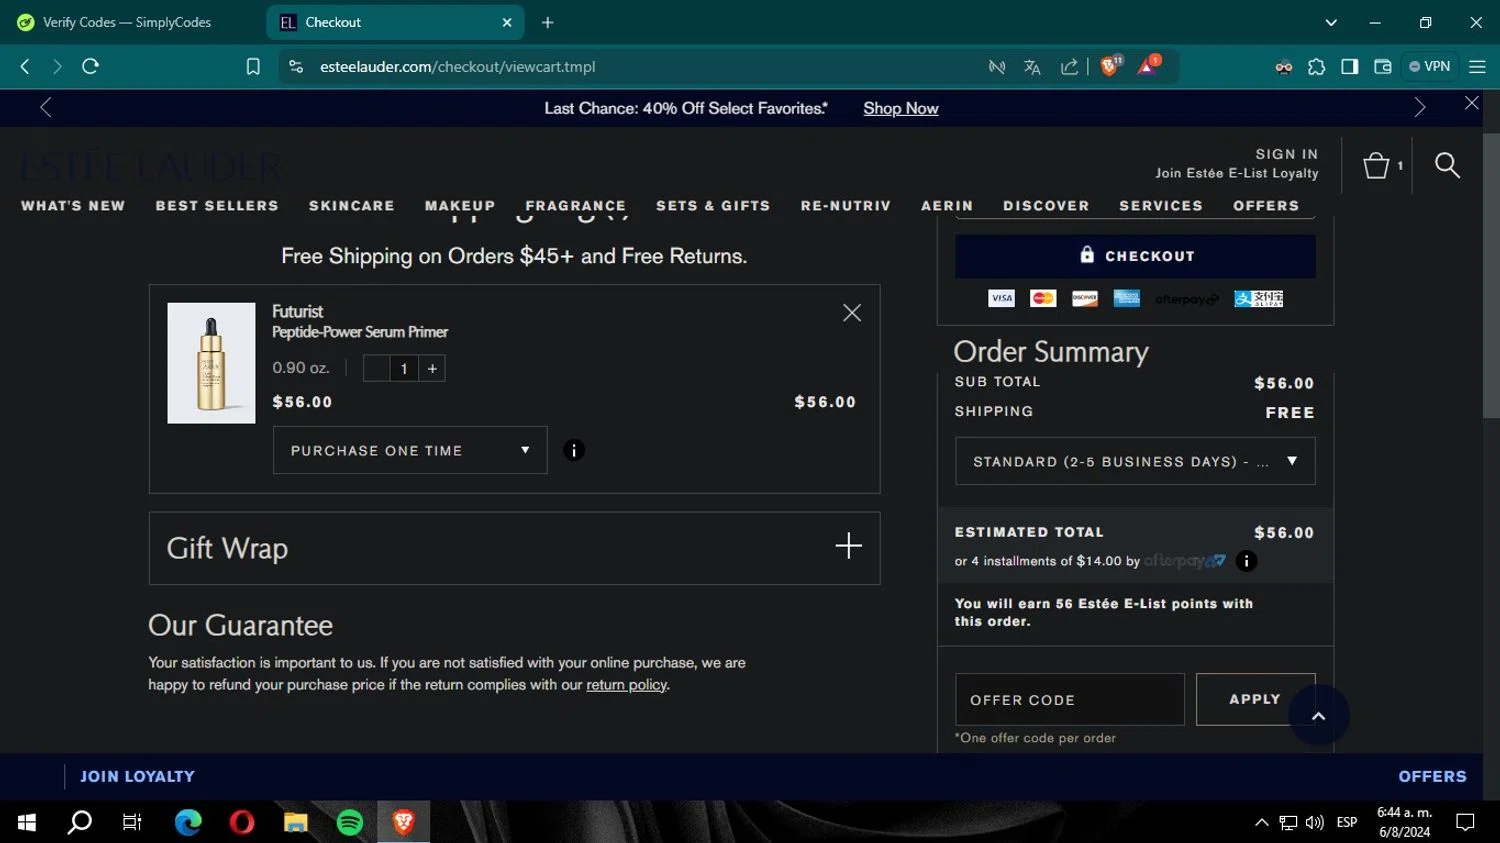Open the Brave main hamburger menu
This screenshot has width=1500, height=843.
pos(1477,66)
